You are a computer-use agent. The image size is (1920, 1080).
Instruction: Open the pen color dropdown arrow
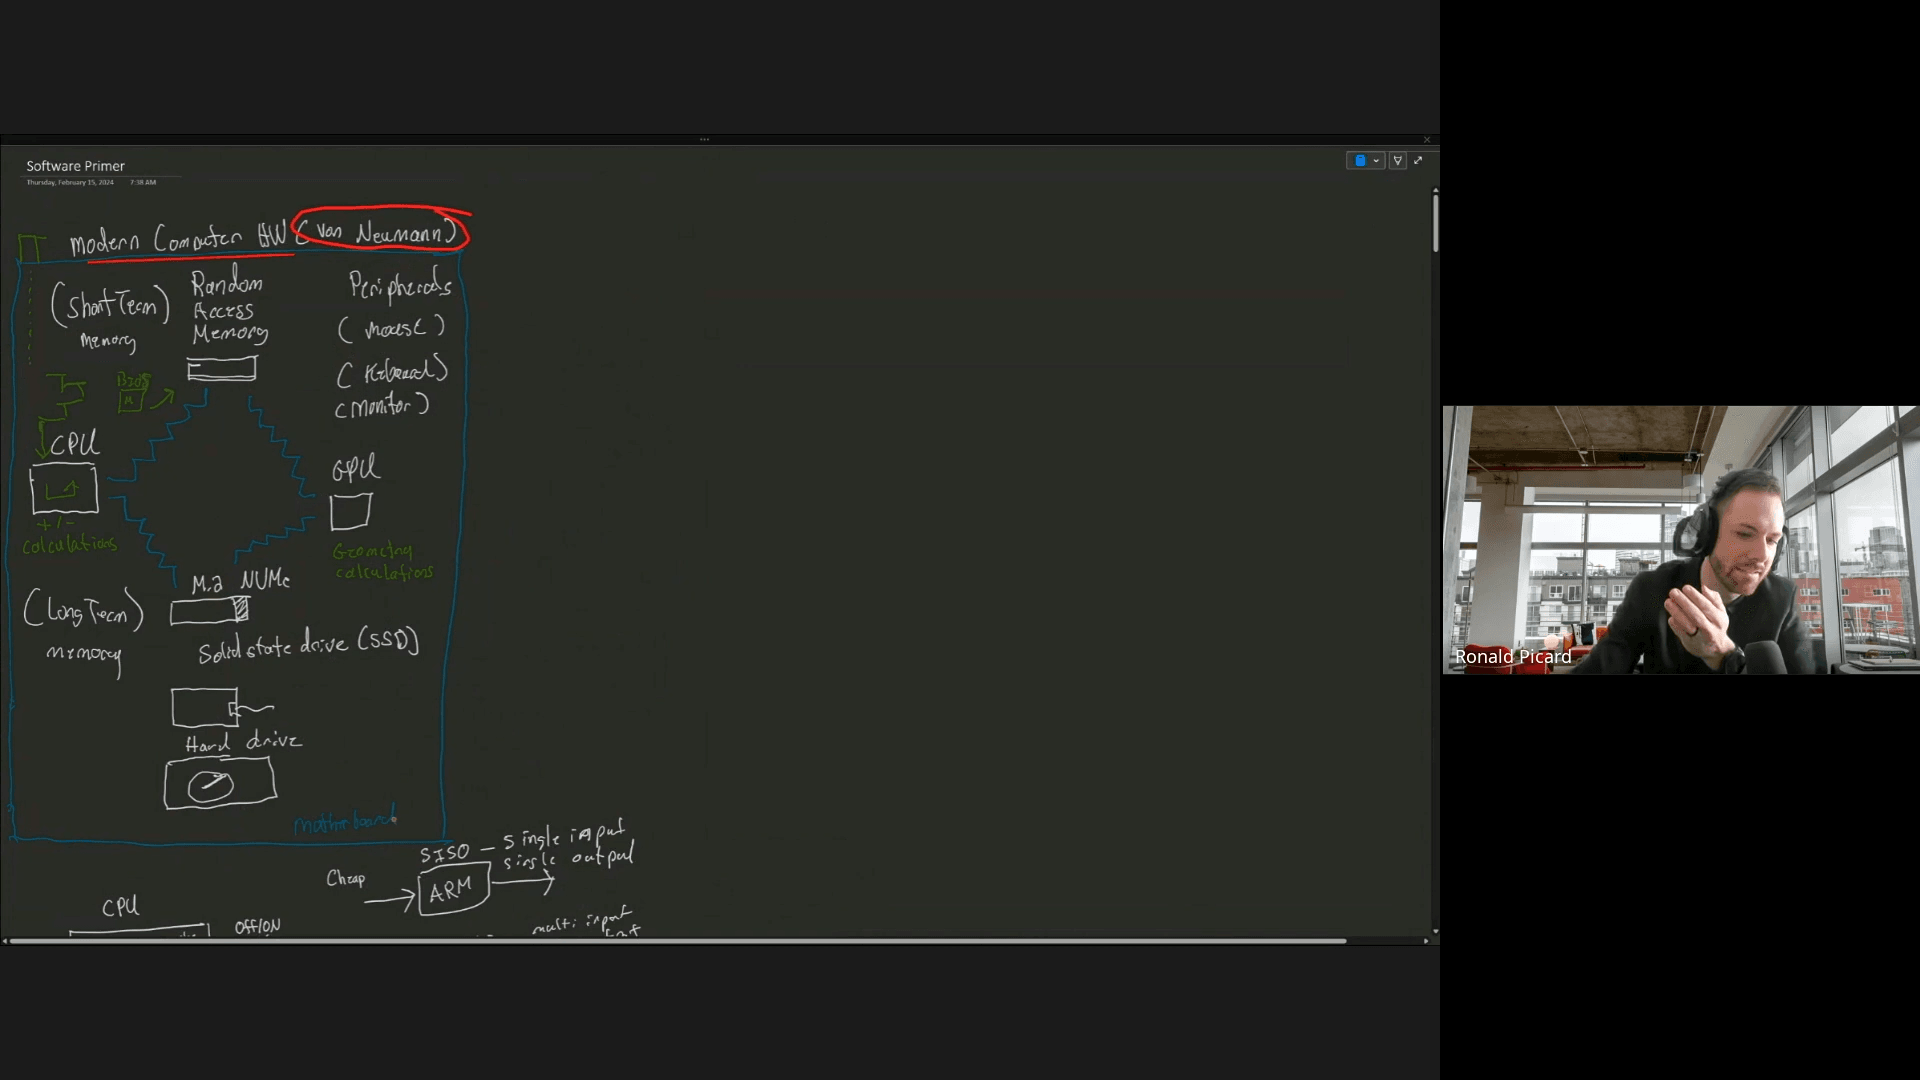pos(1377,160)
